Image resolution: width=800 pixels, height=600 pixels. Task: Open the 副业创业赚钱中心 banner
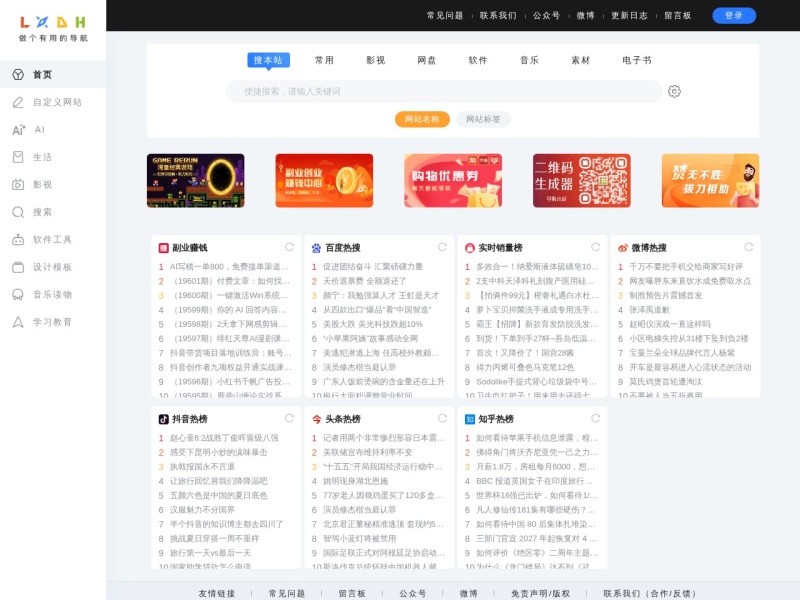[x=324, y=181]
